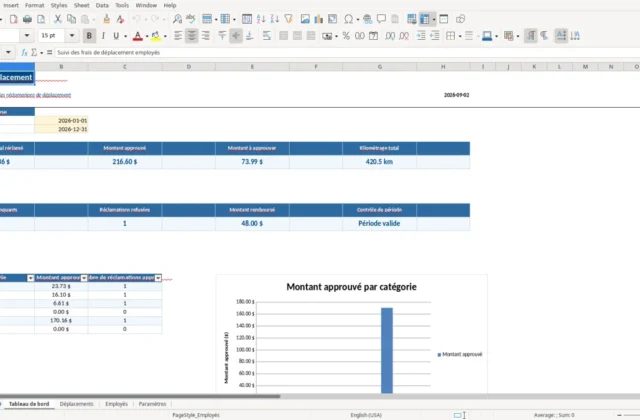Apply AutoFilter funnel icon
Viewport: 640px width, 420px height.
pos(289,19)
